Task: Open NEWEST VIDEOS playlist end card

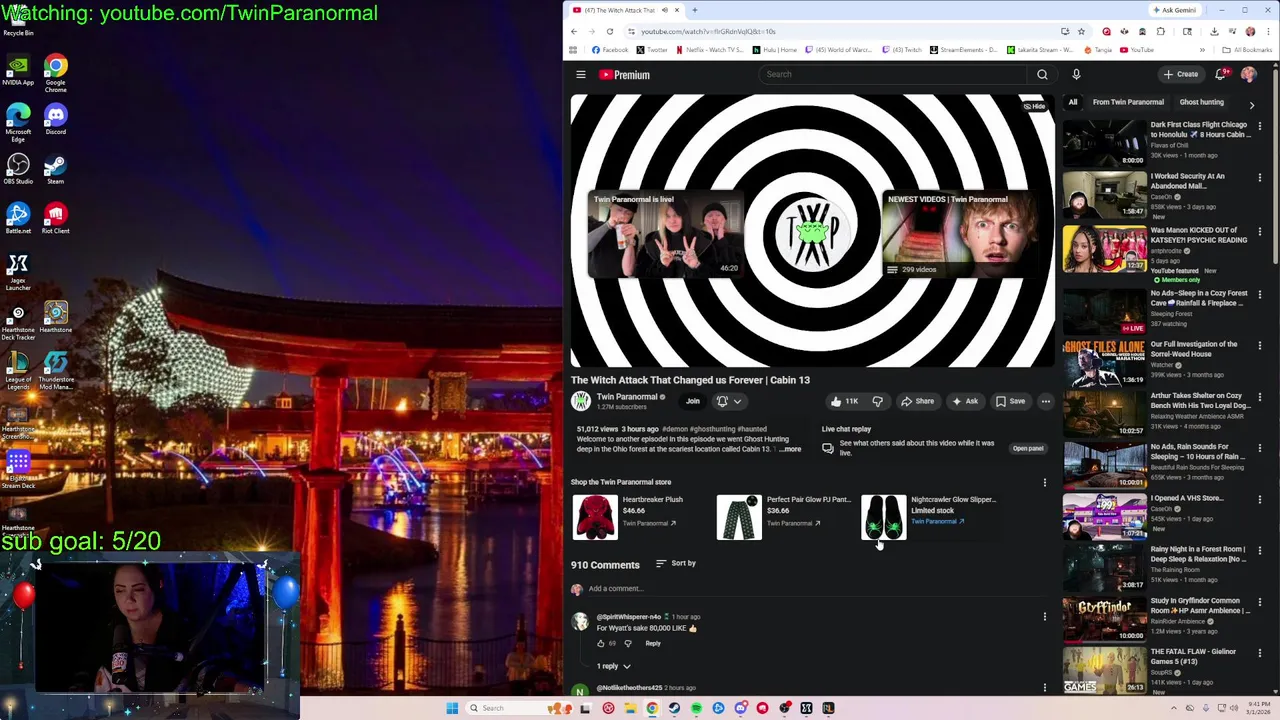Action: point(960,234)
